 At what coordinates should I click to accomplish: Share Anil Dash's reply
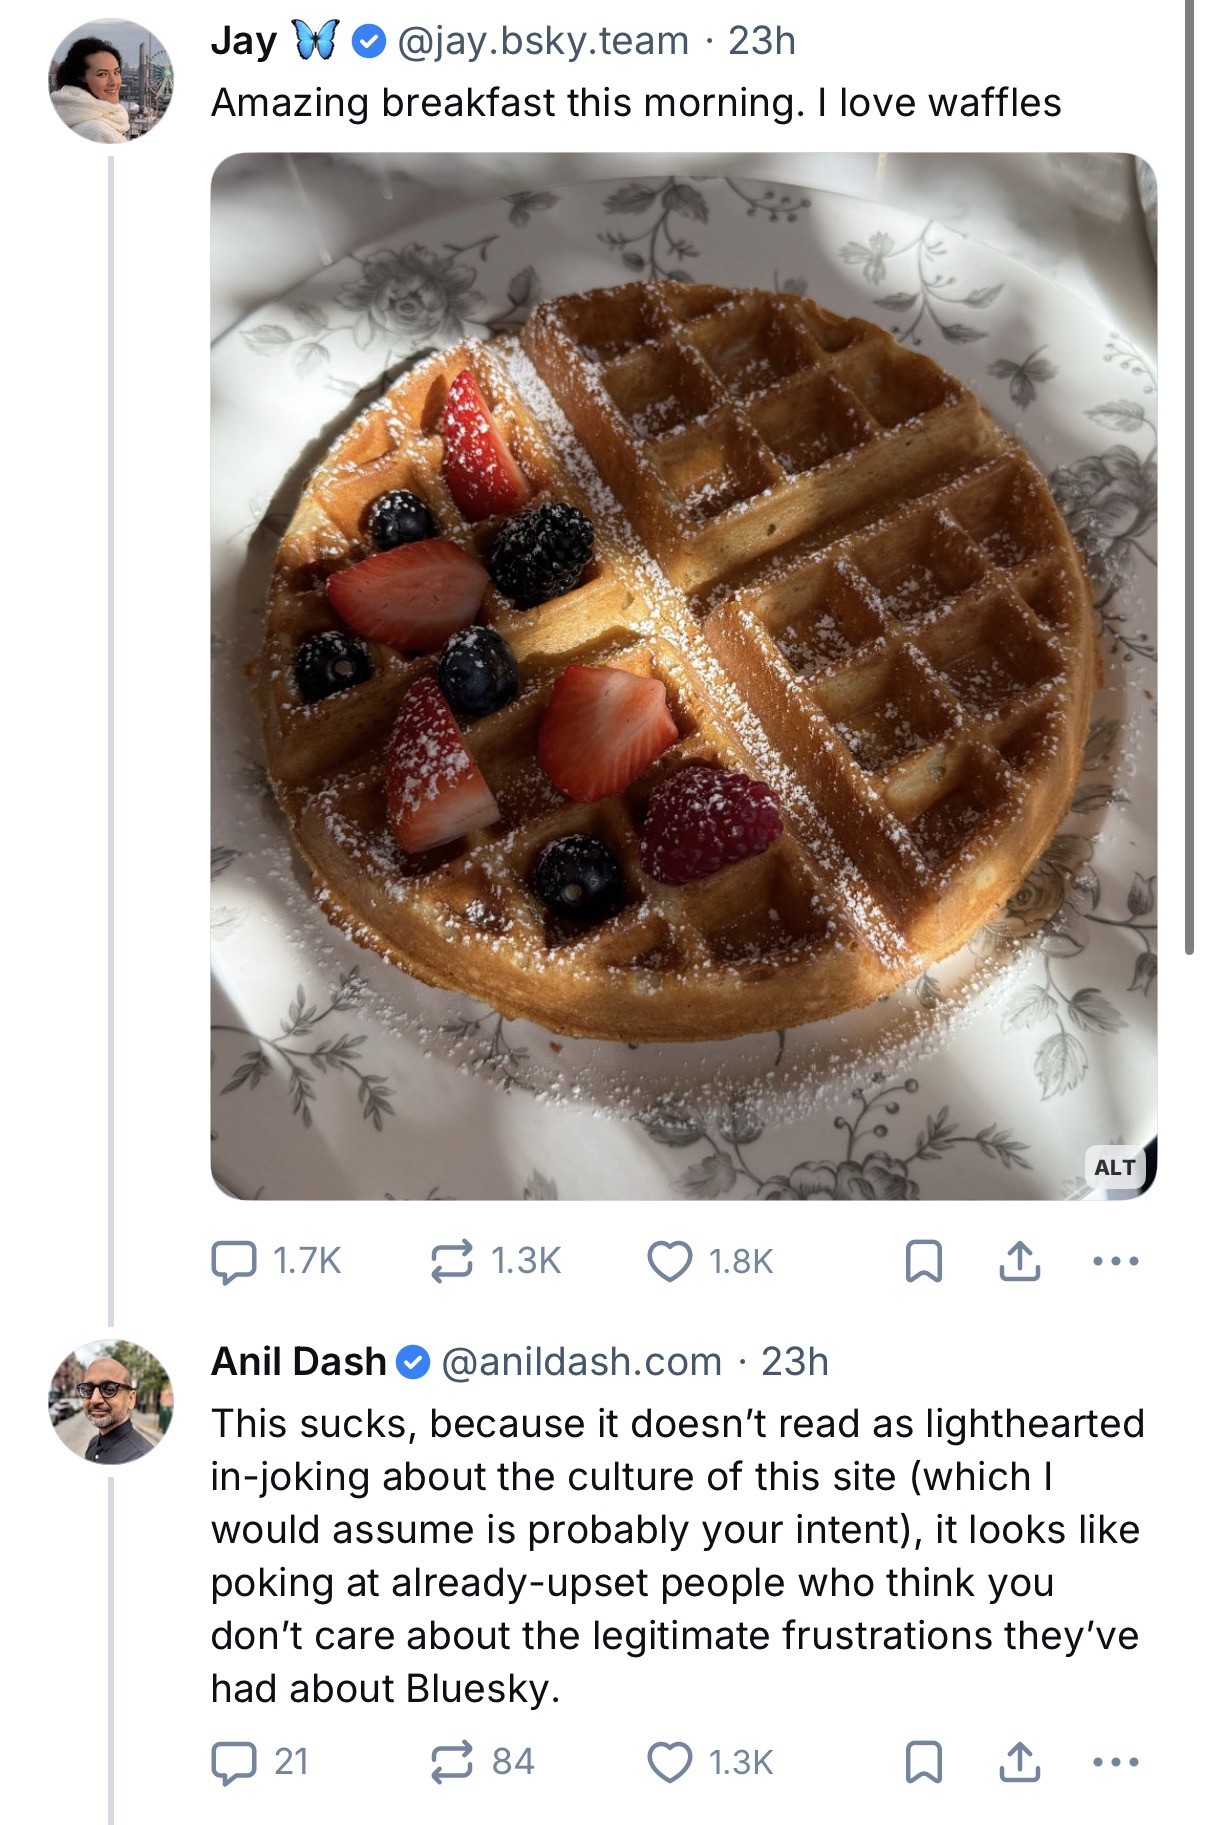(x=1019, y=1761)
